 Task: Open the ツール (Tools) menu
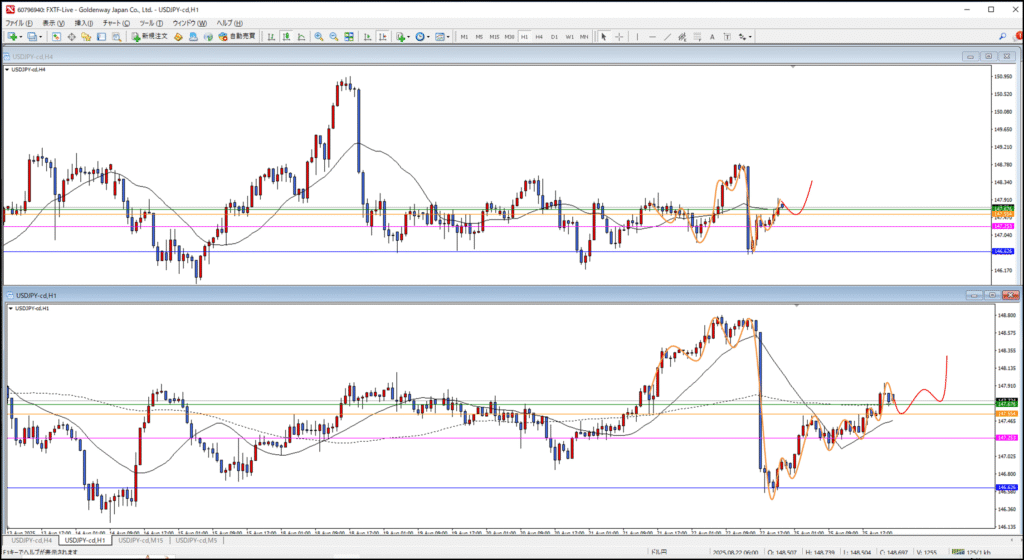tap(151, 23)
